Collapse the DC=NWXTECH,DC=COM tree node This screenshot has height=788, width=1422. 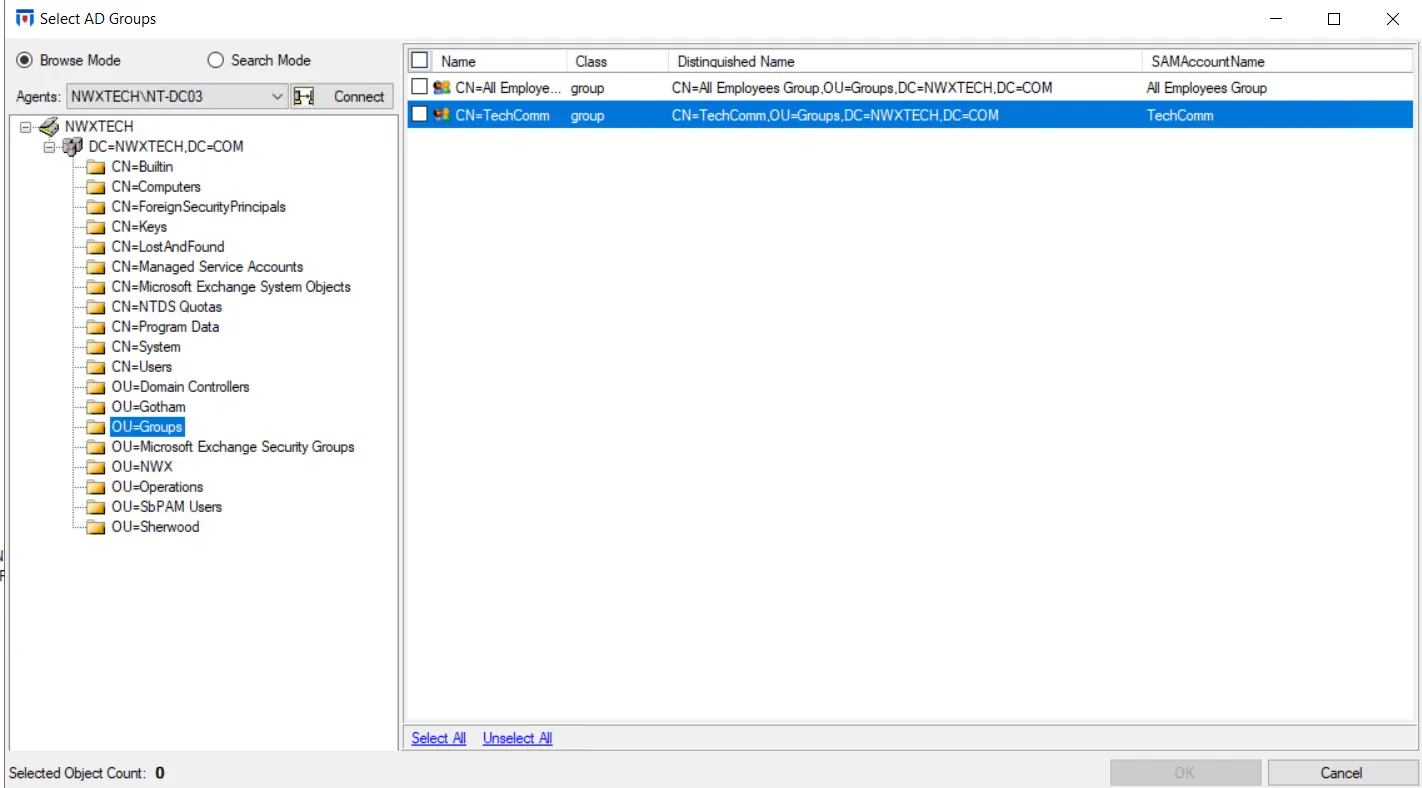[49, 147]
